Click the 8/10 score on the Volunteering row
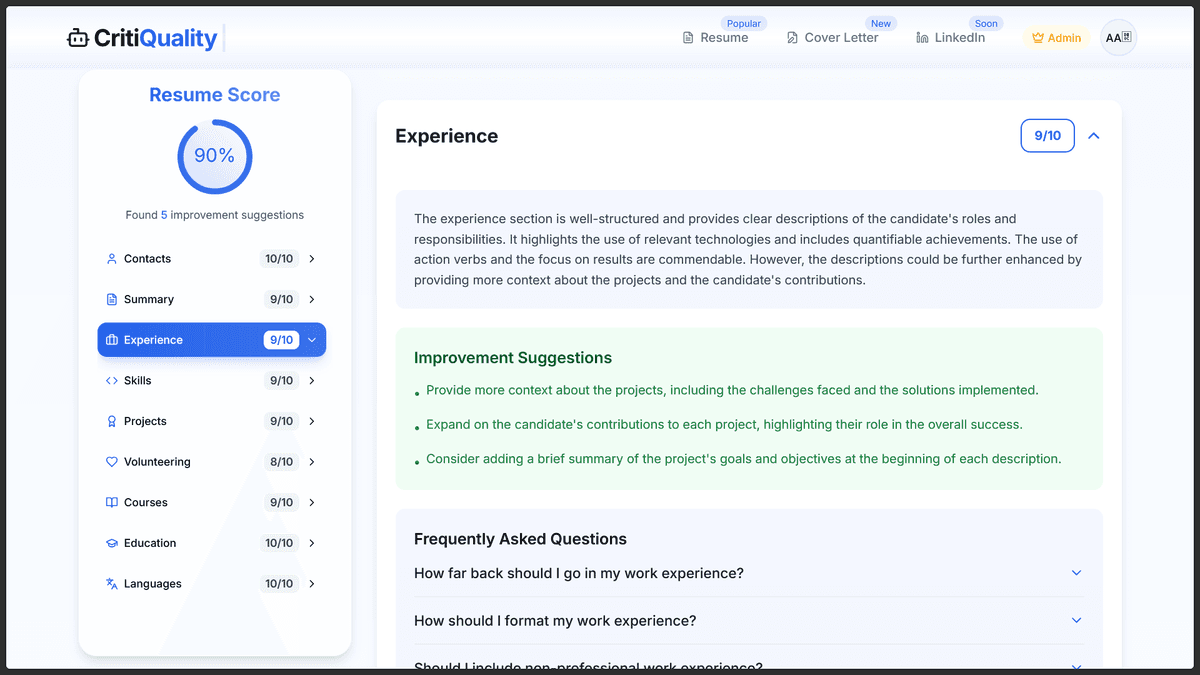 [281, 462]
